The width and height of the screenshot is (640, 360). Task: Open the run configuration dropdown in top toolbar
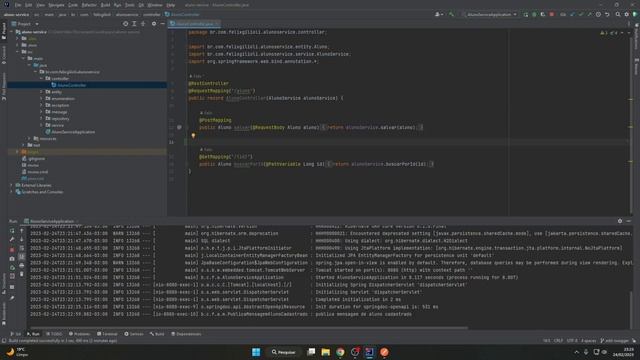[x=490, y=14]
